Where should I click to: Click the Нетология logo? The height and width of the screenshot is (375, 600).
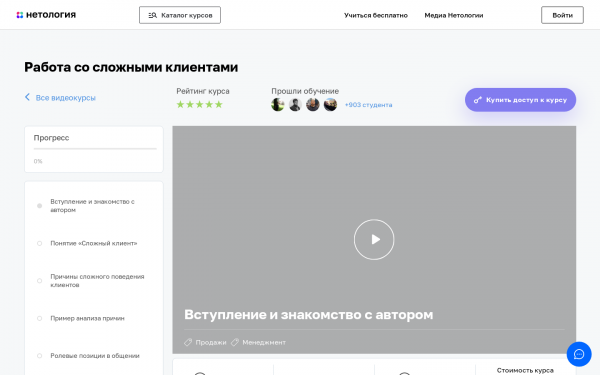click(x=46, y=15)
